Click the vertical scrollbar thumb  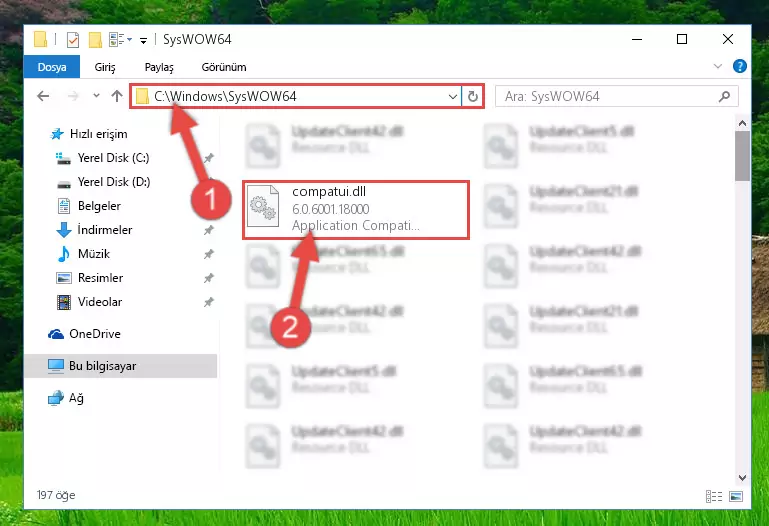pos(742,156)
